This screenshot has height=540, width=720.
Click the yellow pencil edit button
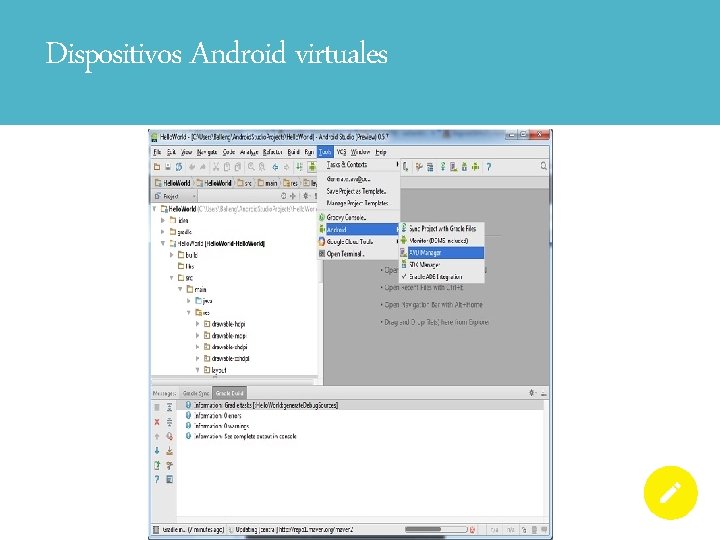670,493
